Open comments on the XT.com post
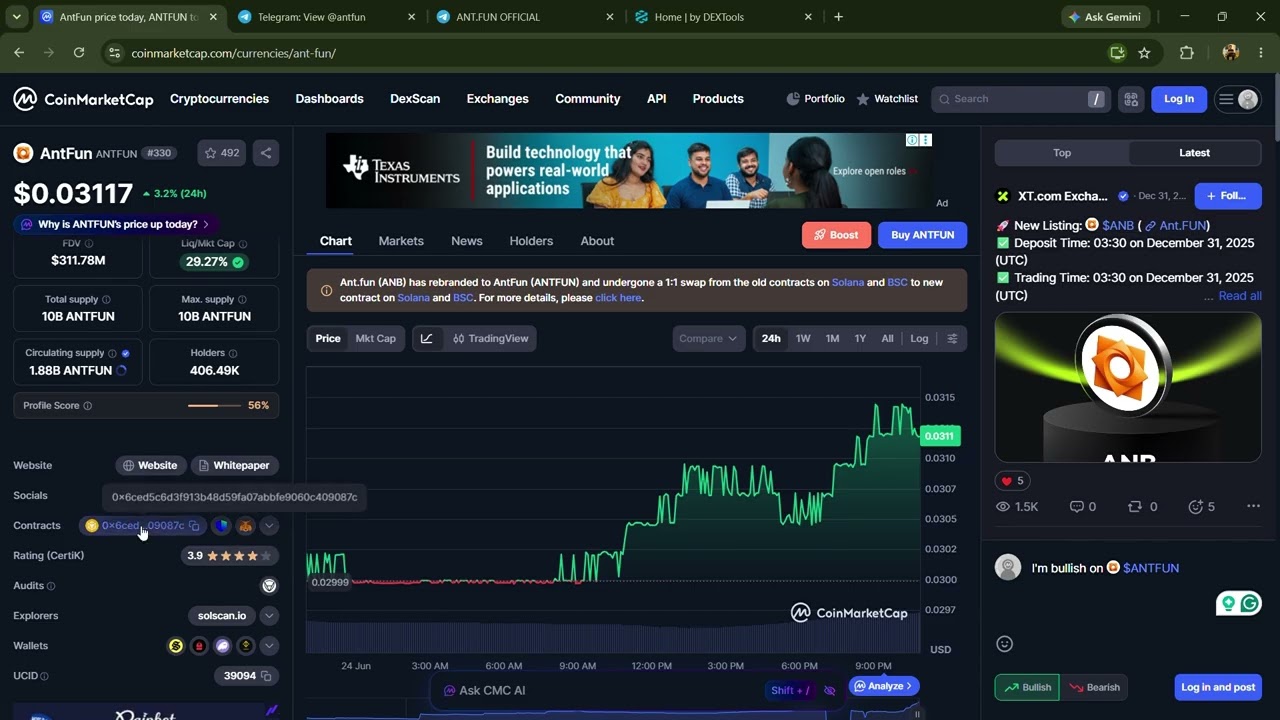This screenshot has height=720, width=1280. [1082, 507]
